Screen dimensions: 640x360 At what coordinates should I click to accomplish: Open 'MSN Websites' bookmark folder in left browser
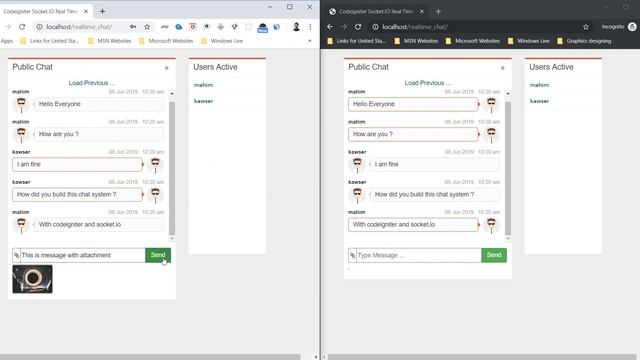click(109, 41)
